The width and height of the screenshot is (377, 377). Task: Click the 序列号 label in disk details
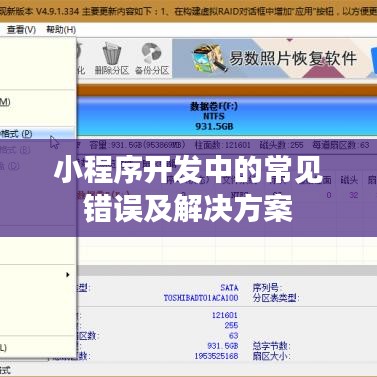click(x=266, y=287)
